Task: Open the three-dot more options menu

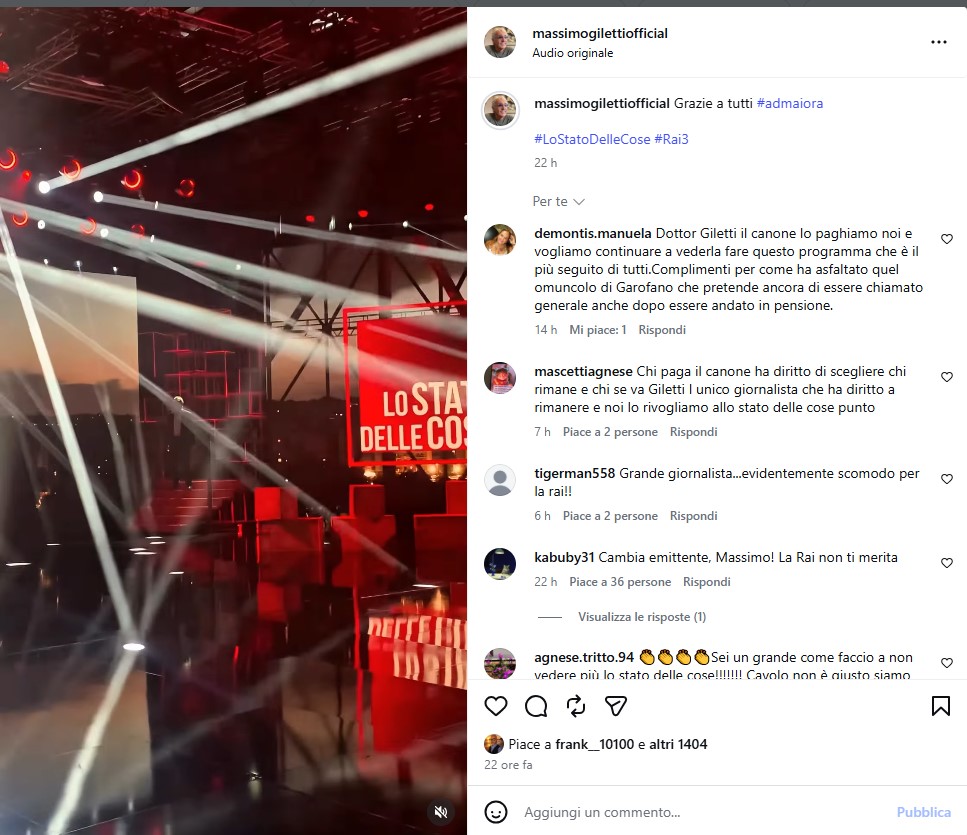Action: point(939,42)
